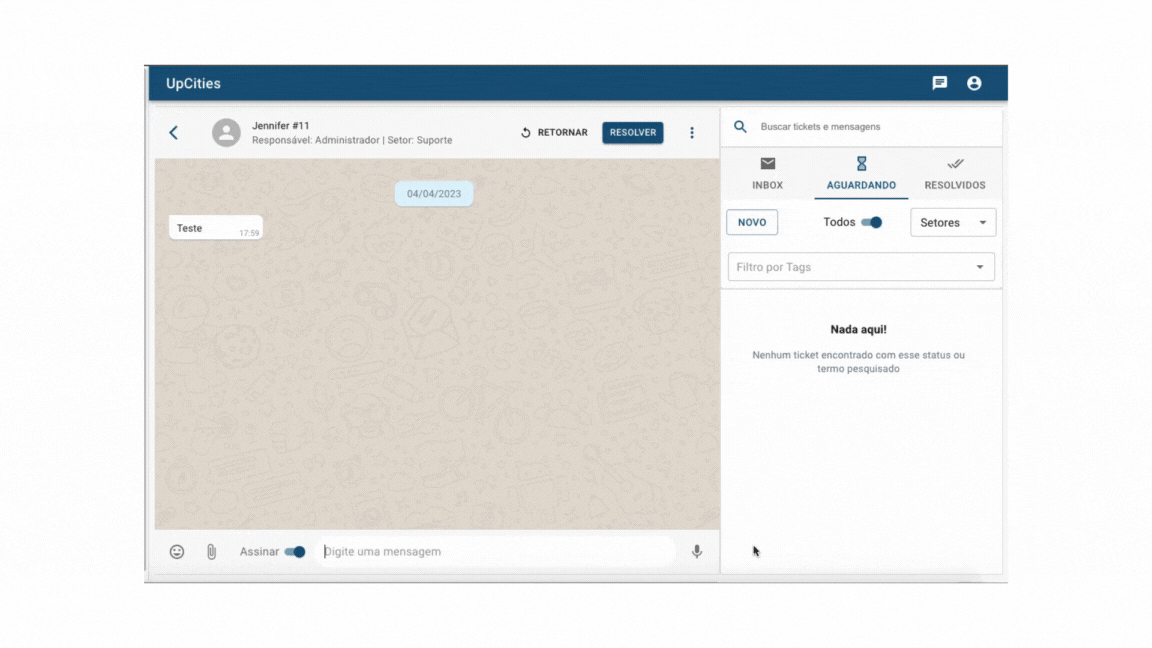Click the UpCities logo title

193,84
